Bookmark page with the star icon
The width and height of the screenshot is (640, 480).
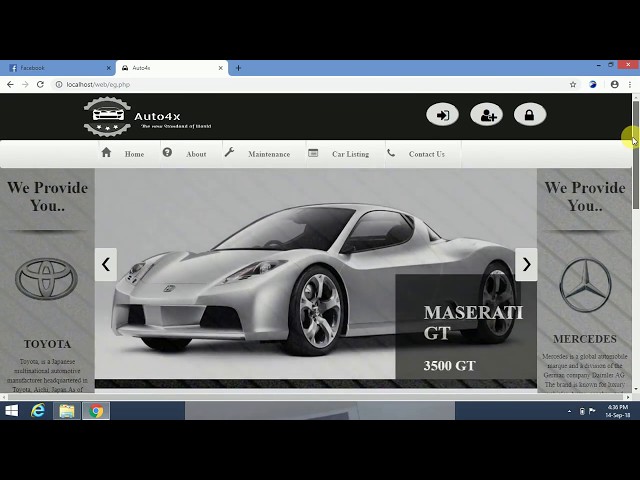tap(573, 84)
